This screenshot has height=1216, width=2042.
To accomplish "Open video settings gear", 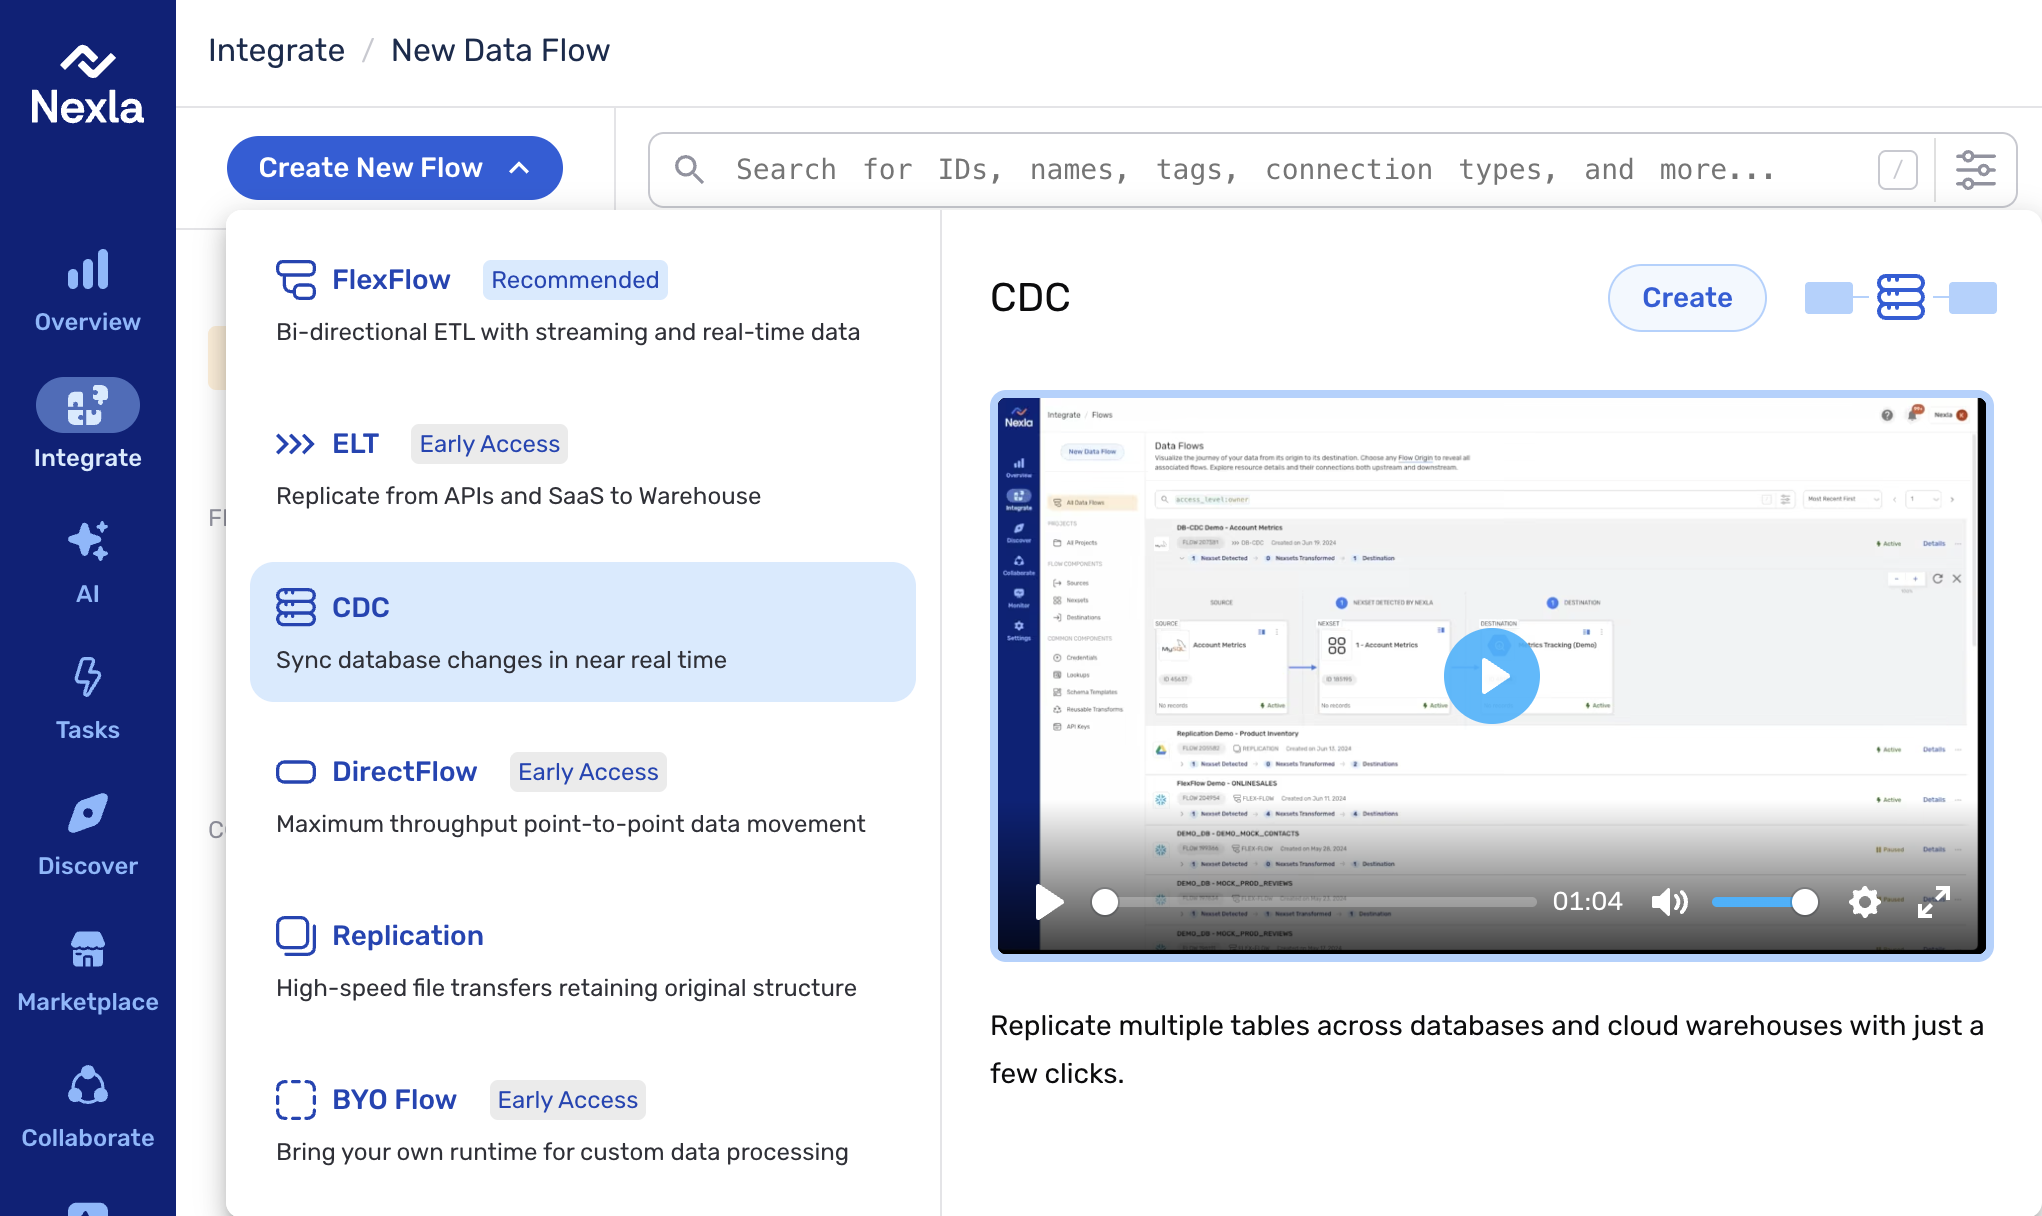I will 1864,902.
